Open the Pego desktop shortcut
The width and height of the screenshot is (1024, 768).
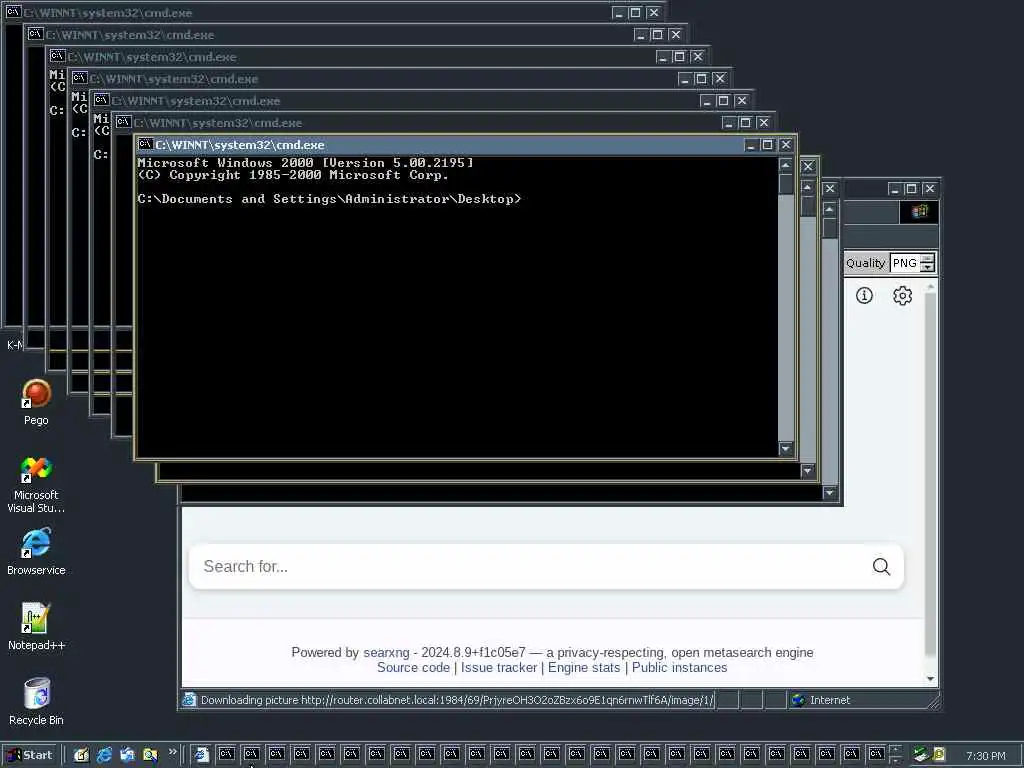(x=36, y=402)
